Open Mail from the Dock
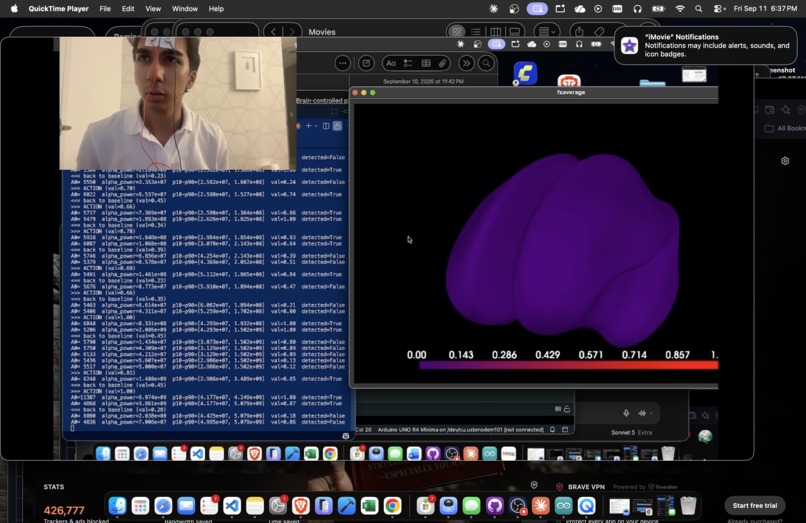 (x=186, y=506)
